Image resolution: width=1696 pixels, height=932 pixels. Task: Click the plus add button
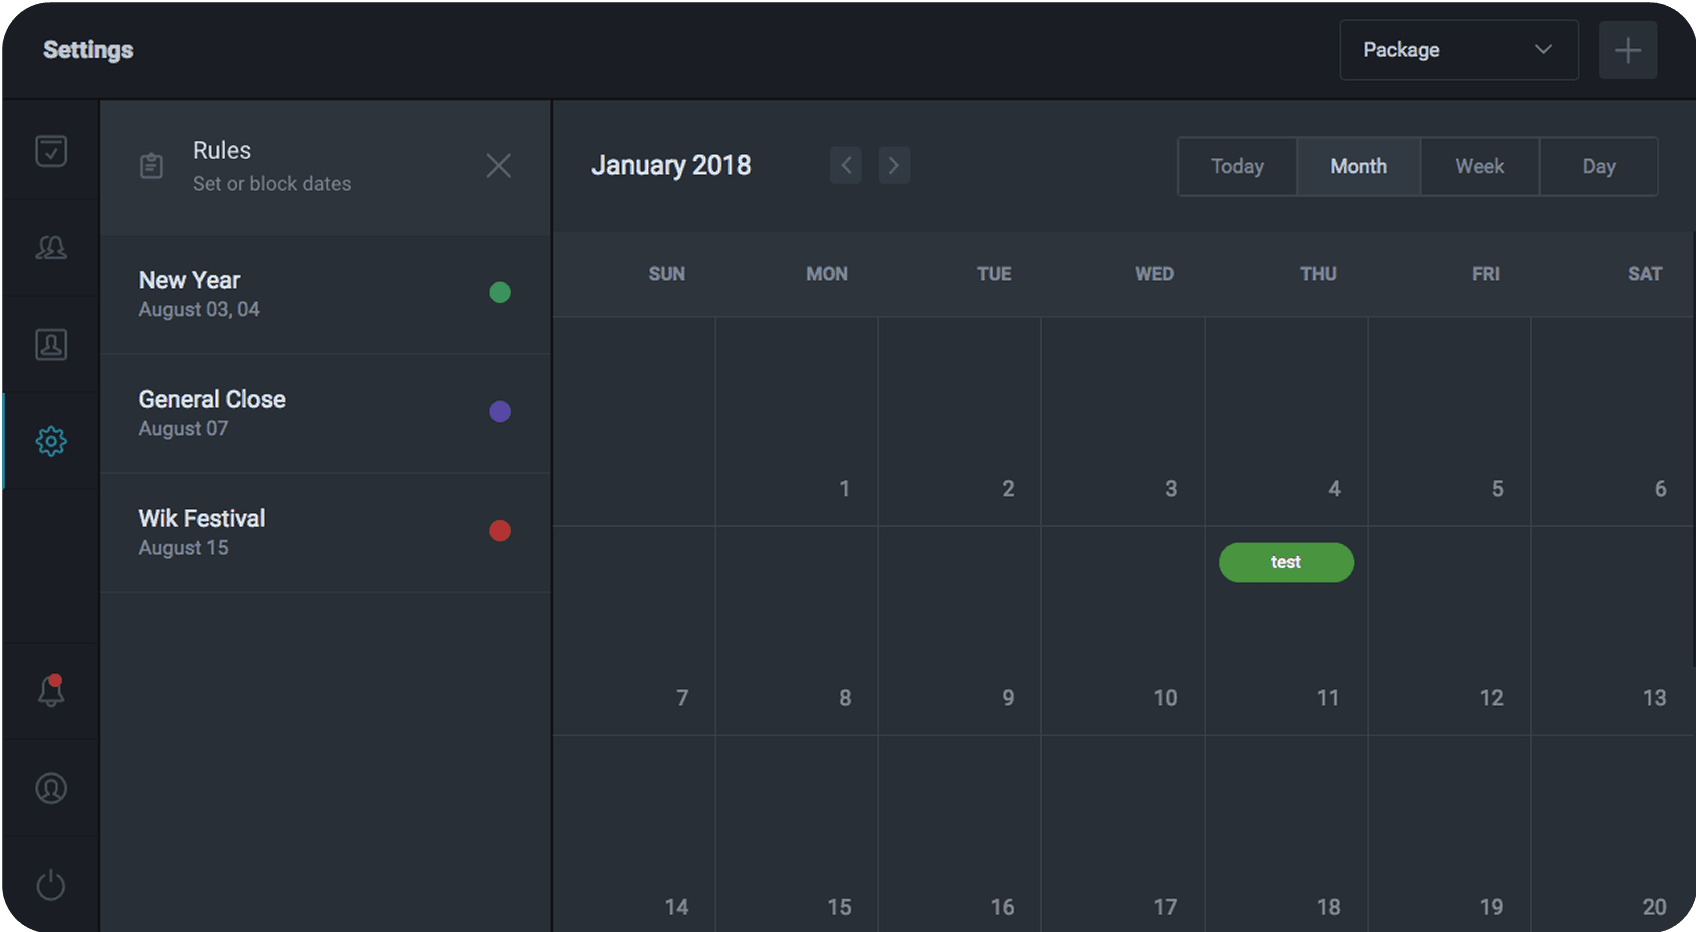pos(1627,50)
